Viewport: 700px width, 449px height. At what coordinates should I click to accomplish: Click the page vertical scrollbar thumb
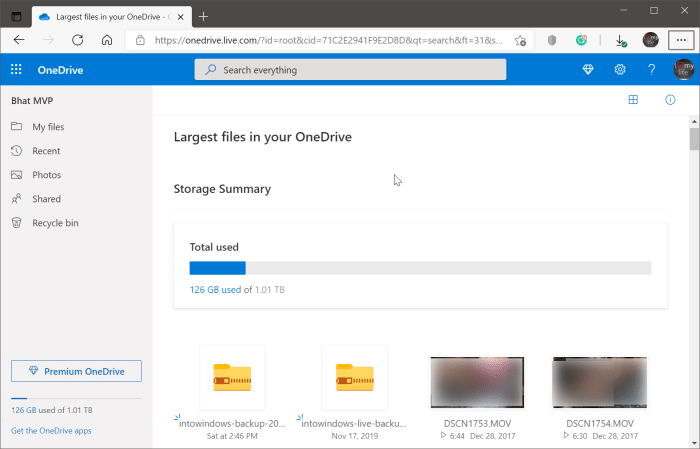coord(694,139)
